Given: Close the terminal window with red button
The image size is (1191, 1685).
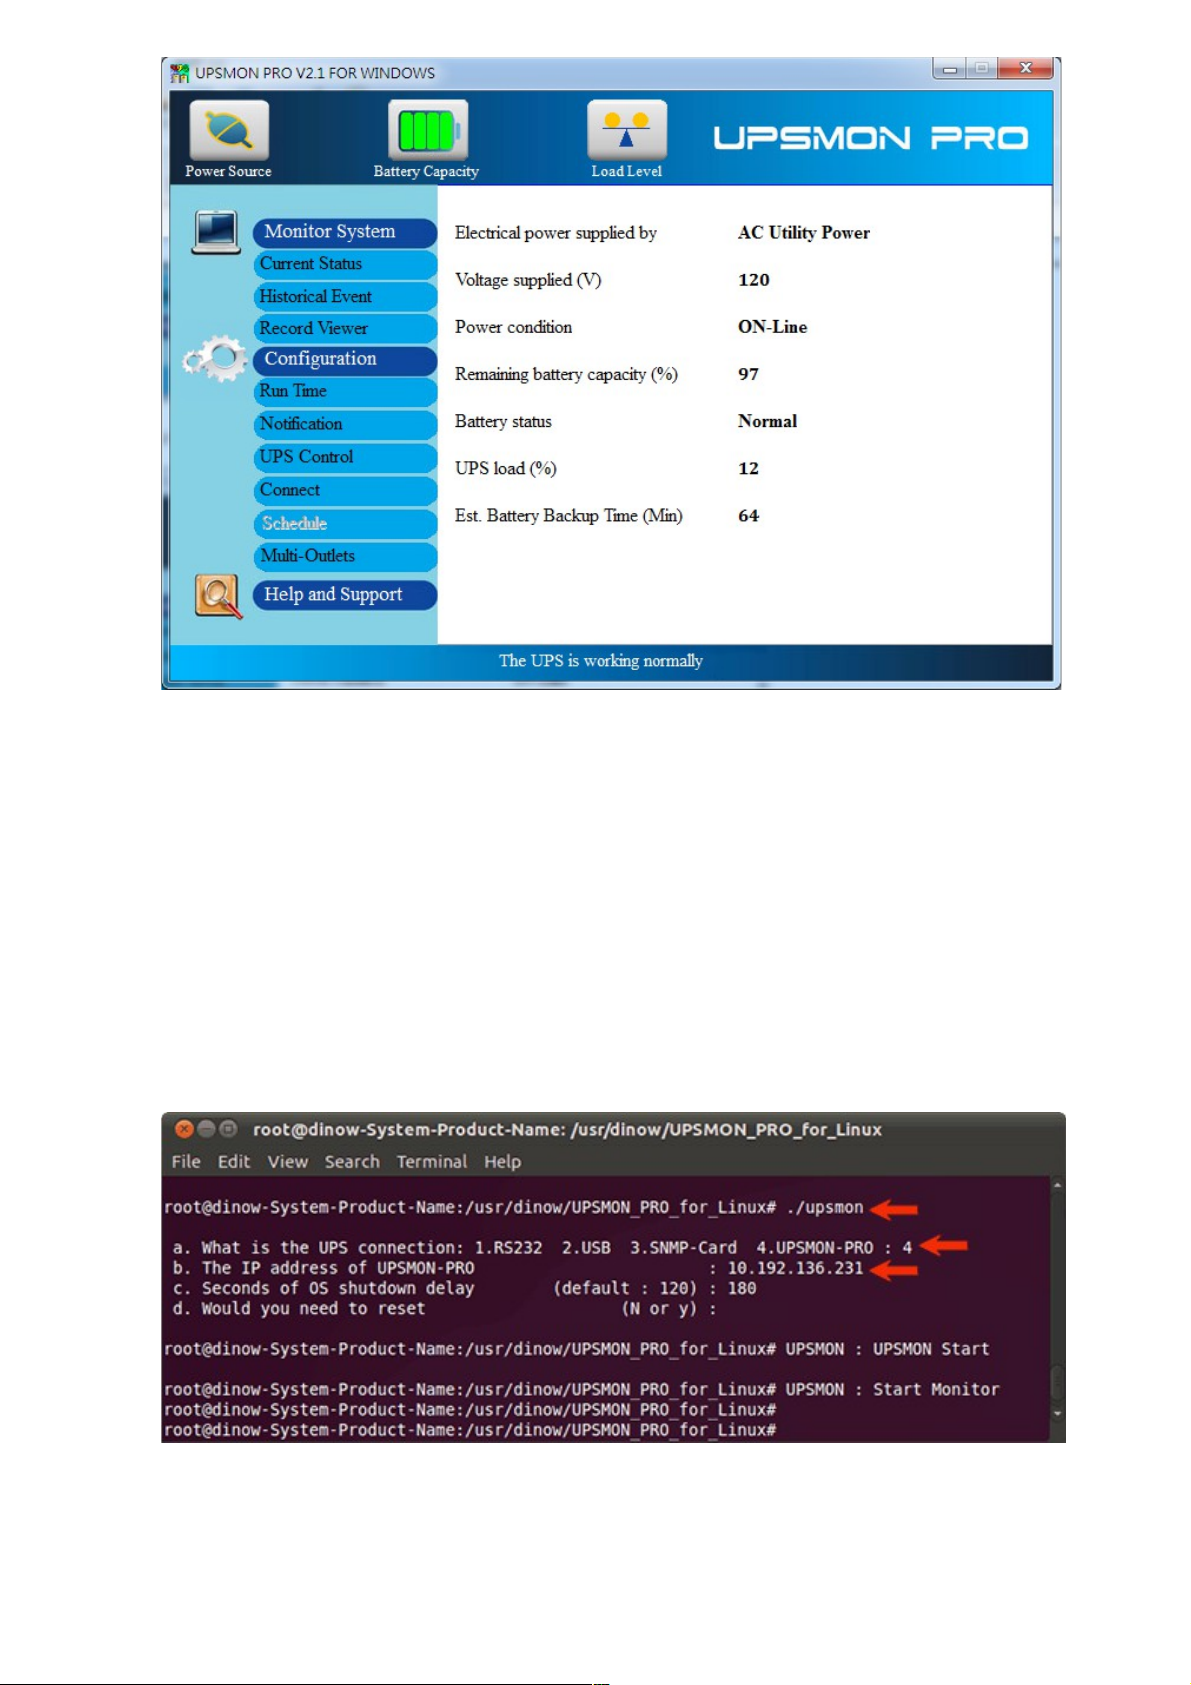Looking at the screenshot, I should point(184,1129).
